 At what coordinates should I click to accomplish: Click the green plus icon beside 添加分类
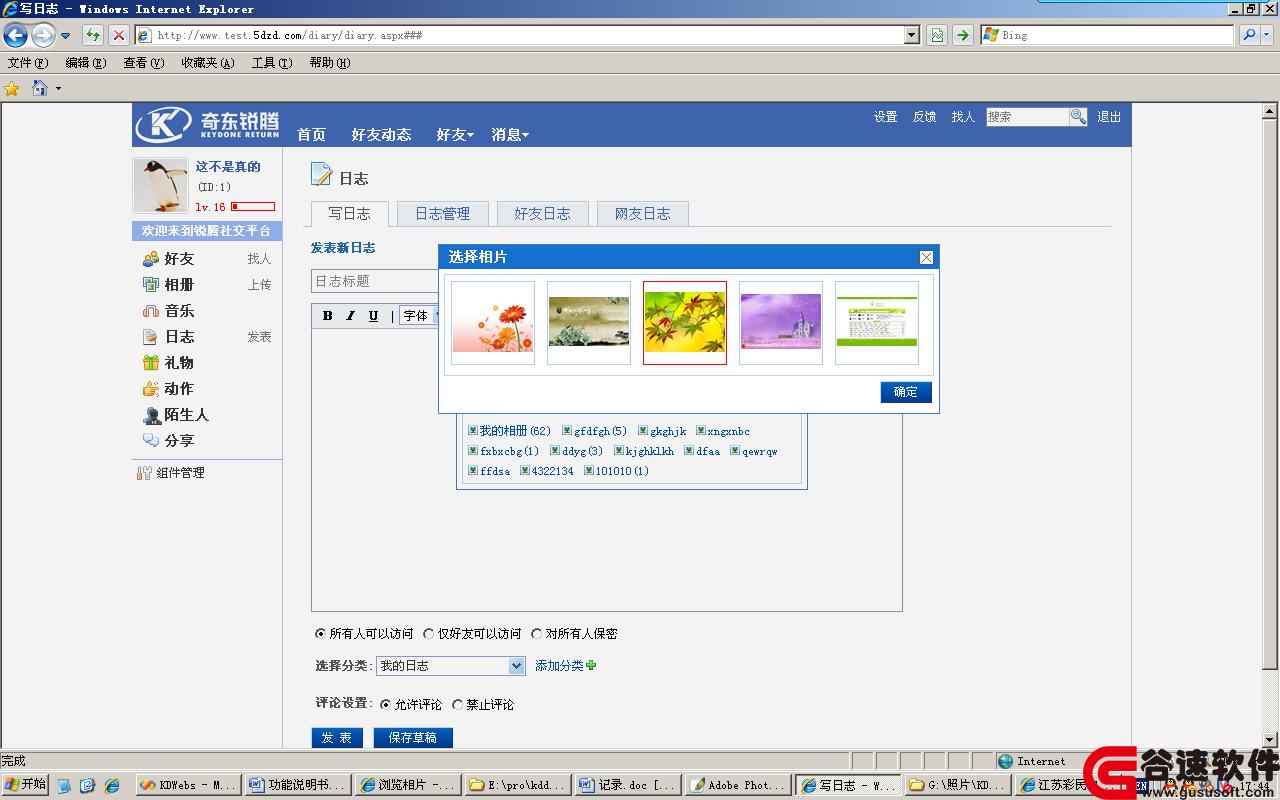click(591, 665)
